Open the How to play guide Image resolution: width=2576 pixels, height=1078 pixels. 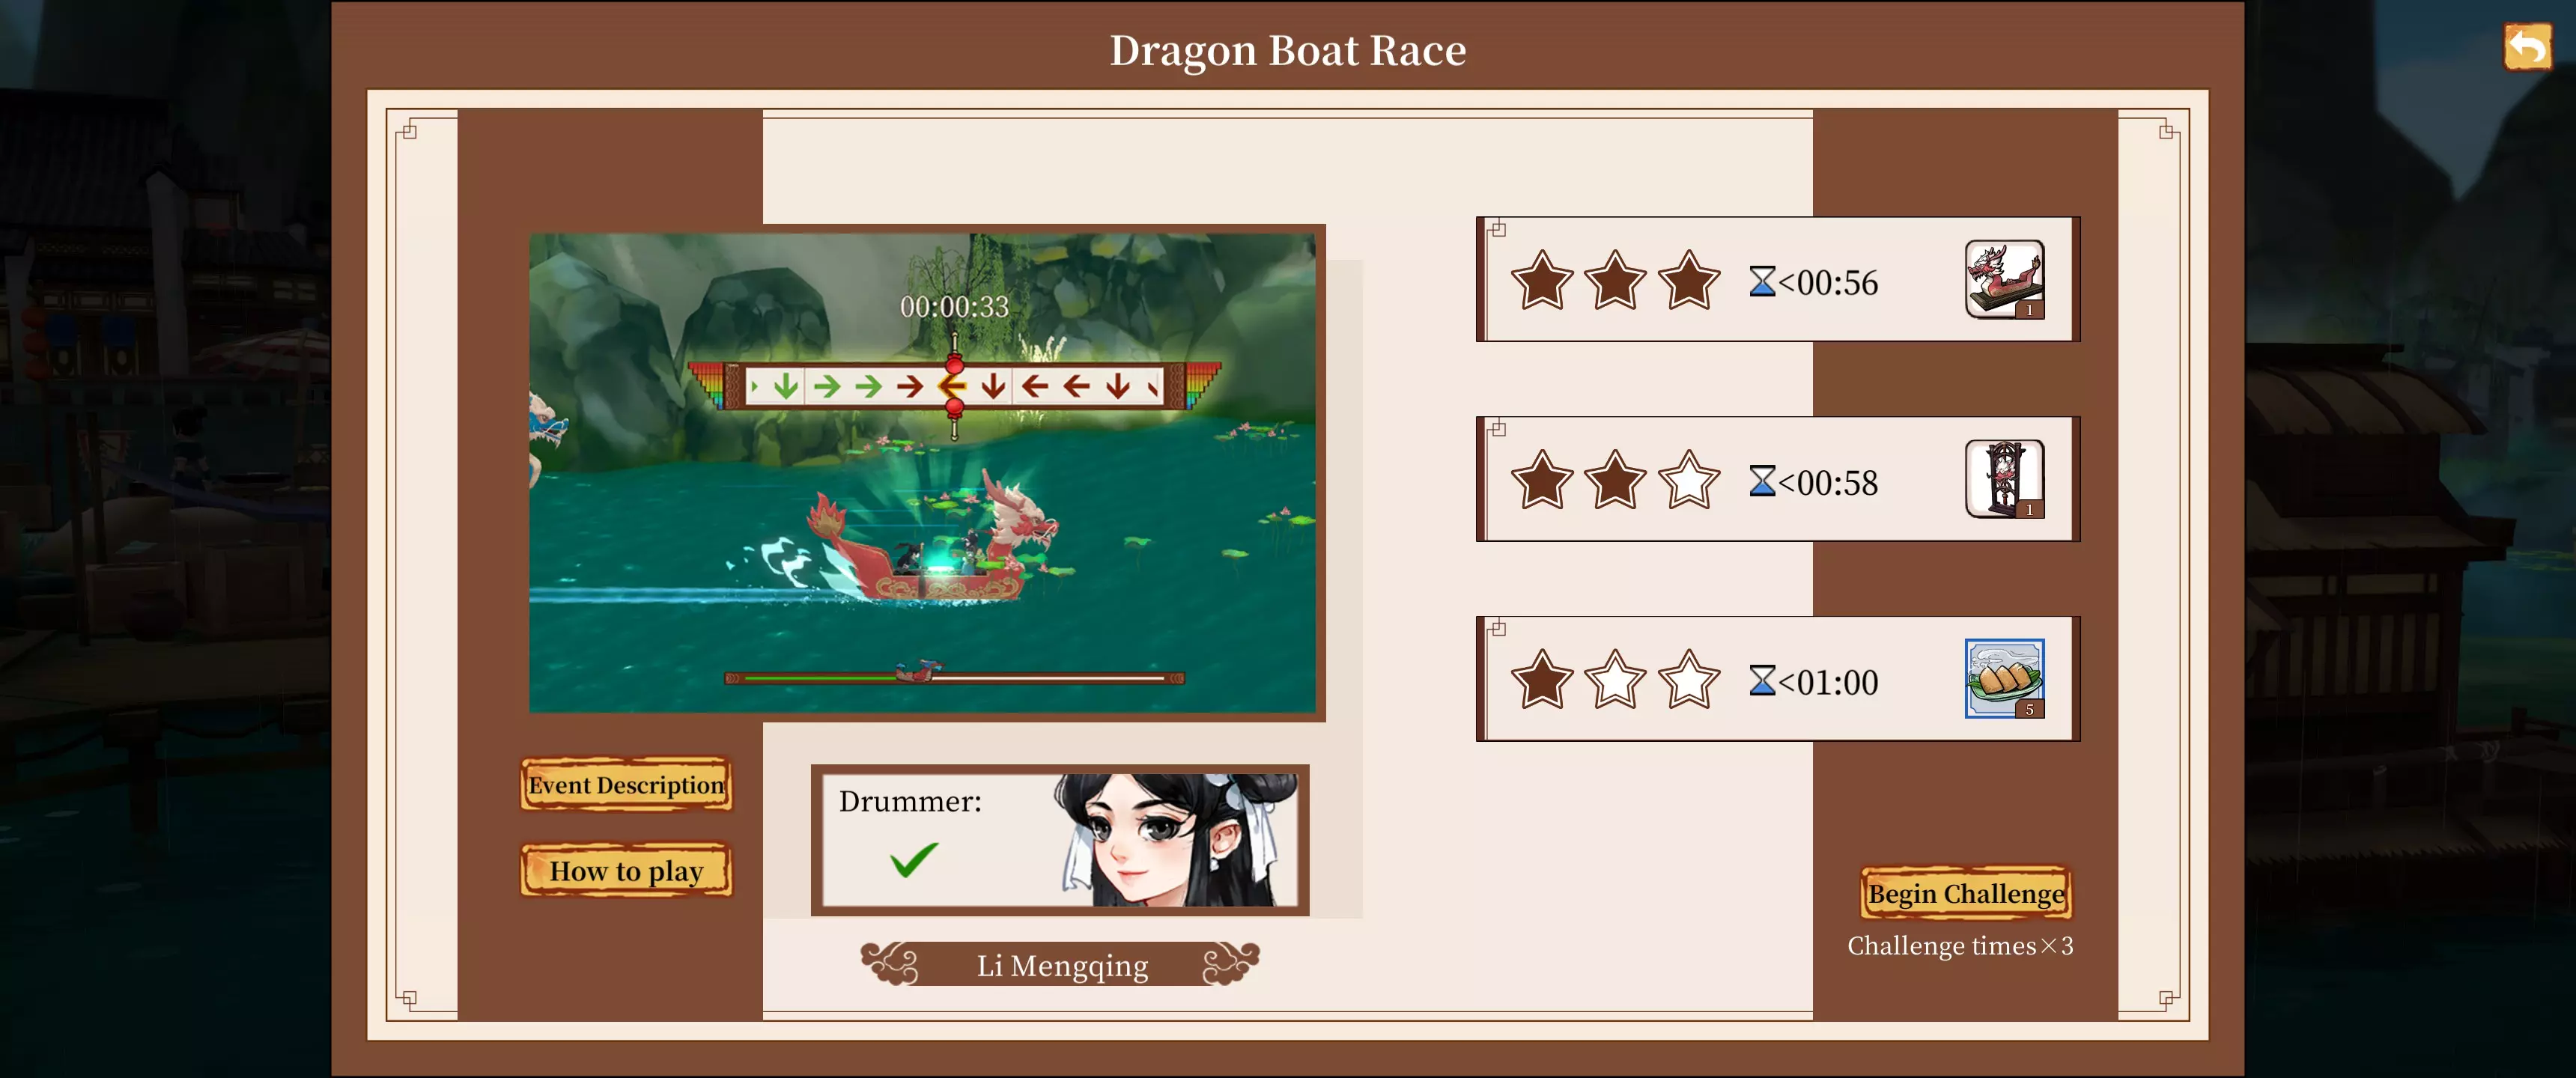pyautogui.click(x=626, y=871)
